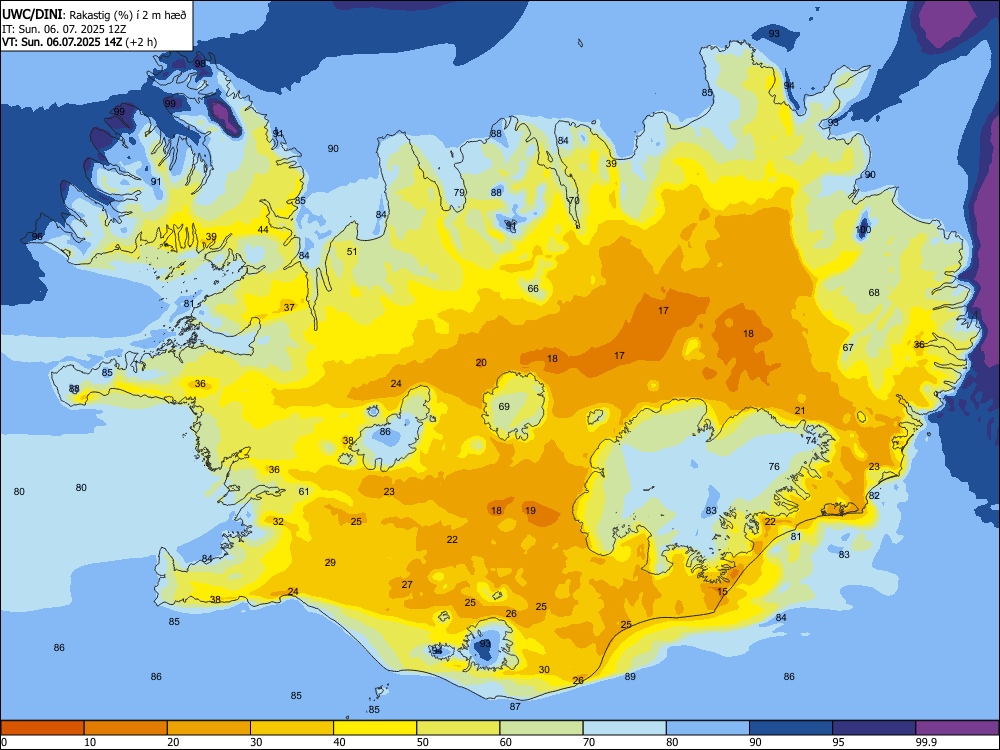Click the '99.9' legend tick label
Screen dimensions: 1000x750
click(926, 742)
